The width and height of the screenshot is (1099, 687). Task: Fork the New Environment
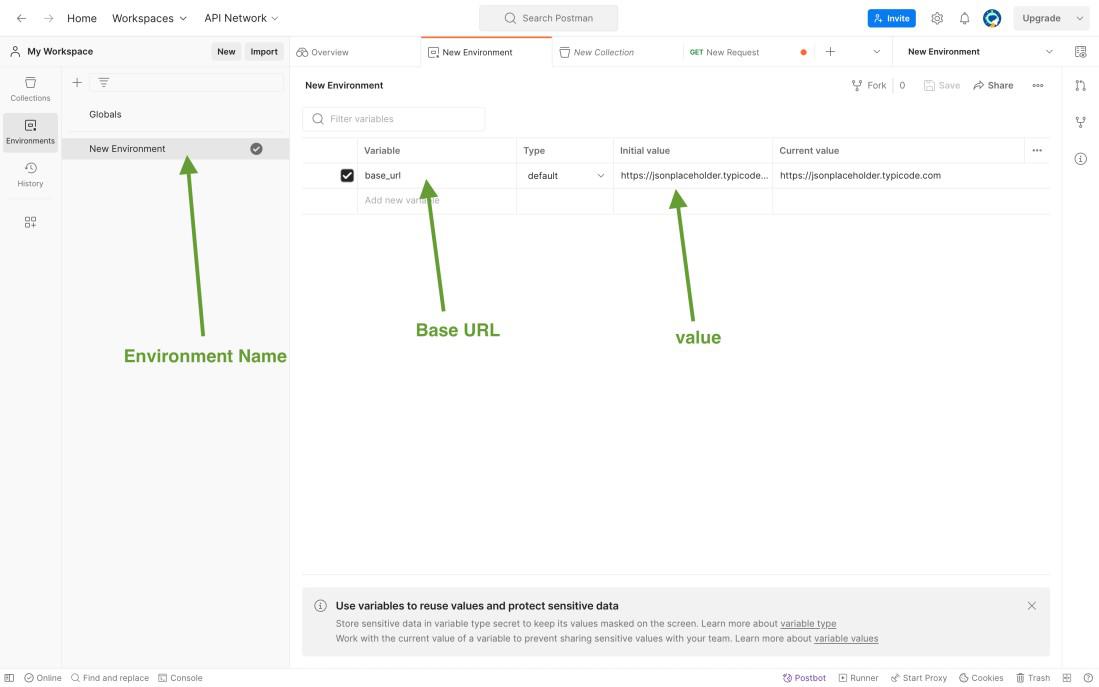tap(869, 85)
